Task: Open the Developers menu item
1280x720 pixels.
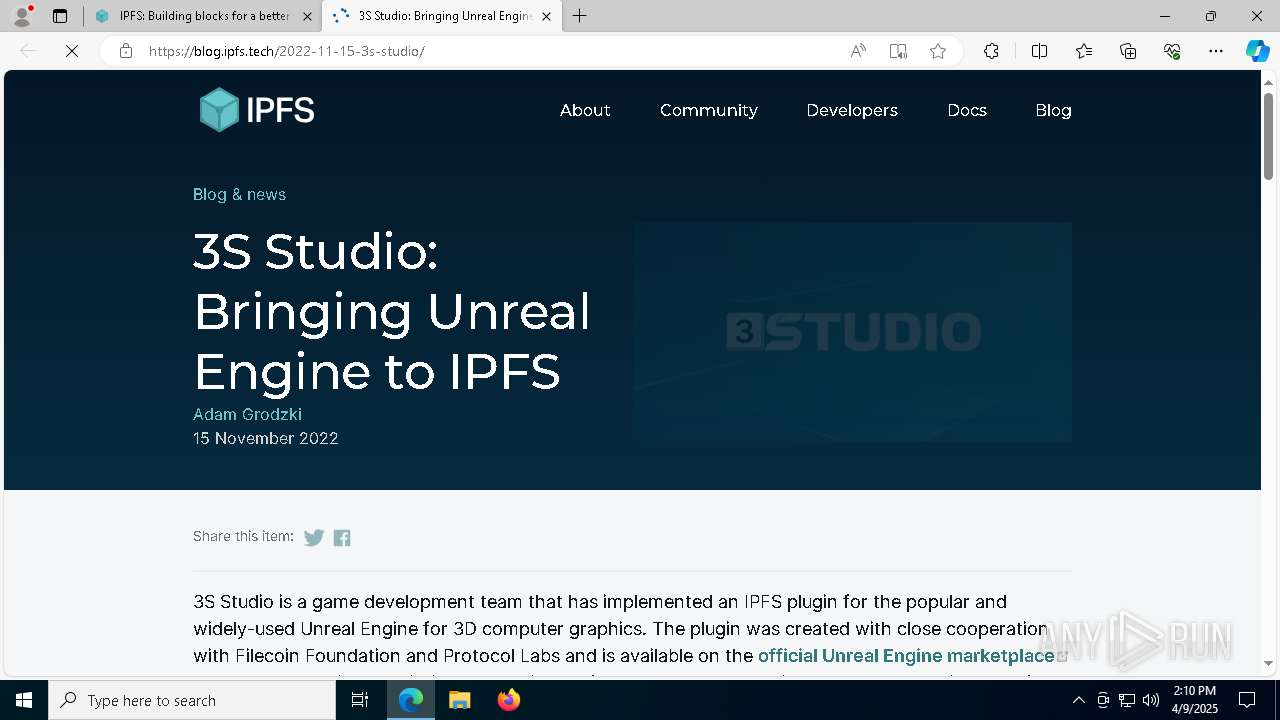Action: (x=852, y=111)
